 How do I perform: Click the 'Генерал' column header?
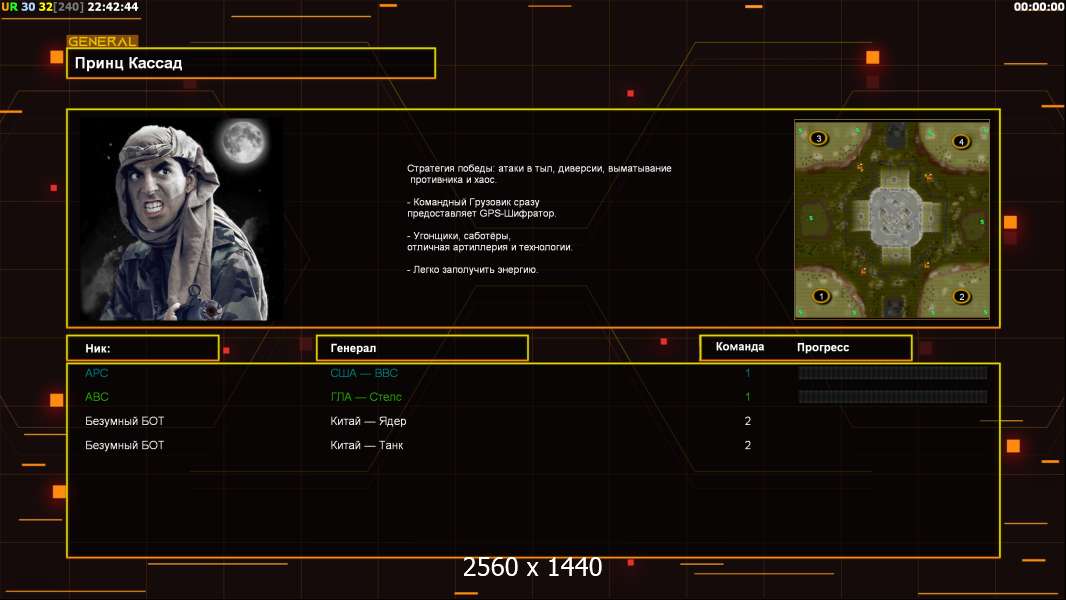[x=422, y=348]
